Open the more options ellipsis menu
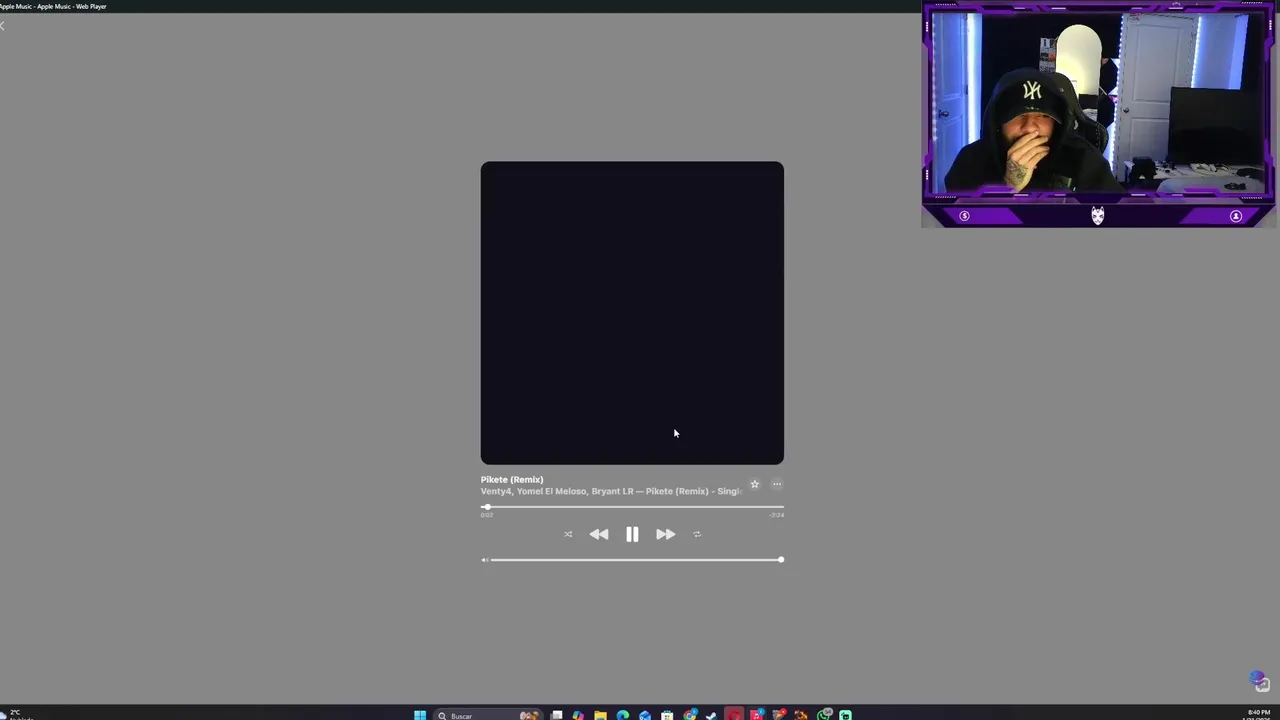1280x720 pixels. click(x=777, y=484)
